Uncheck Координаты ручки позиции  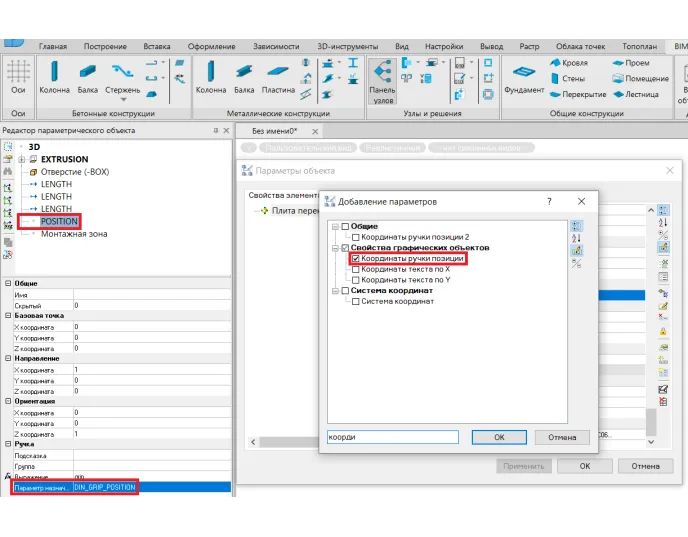[356, 259]
